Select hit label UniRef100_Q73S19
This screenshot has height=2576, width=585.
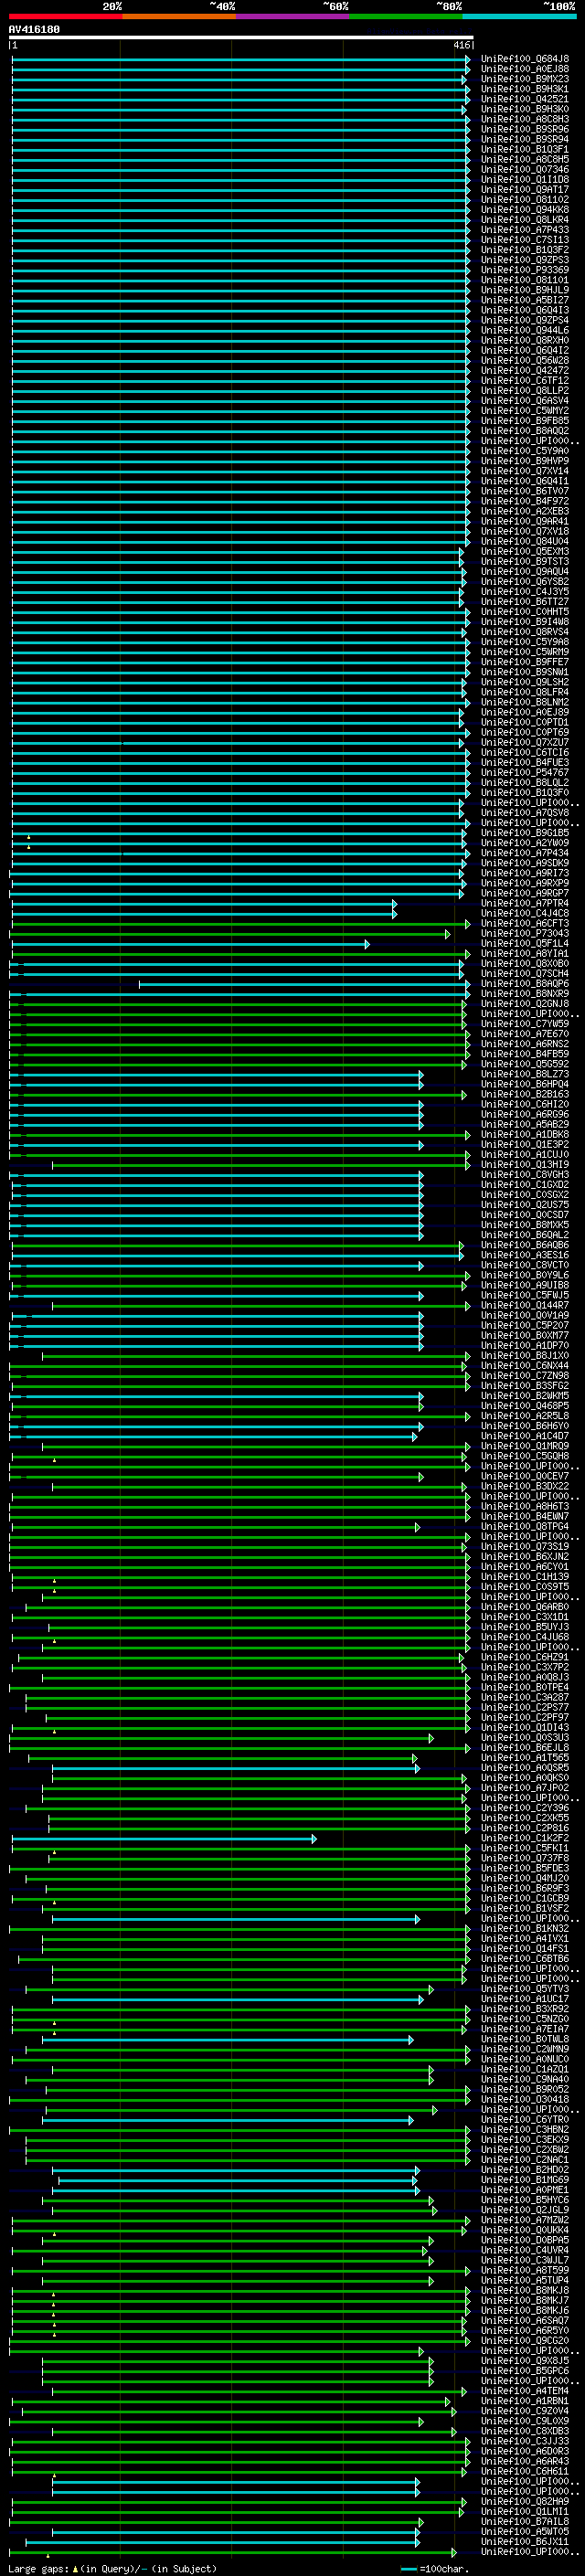[525, 1547]
